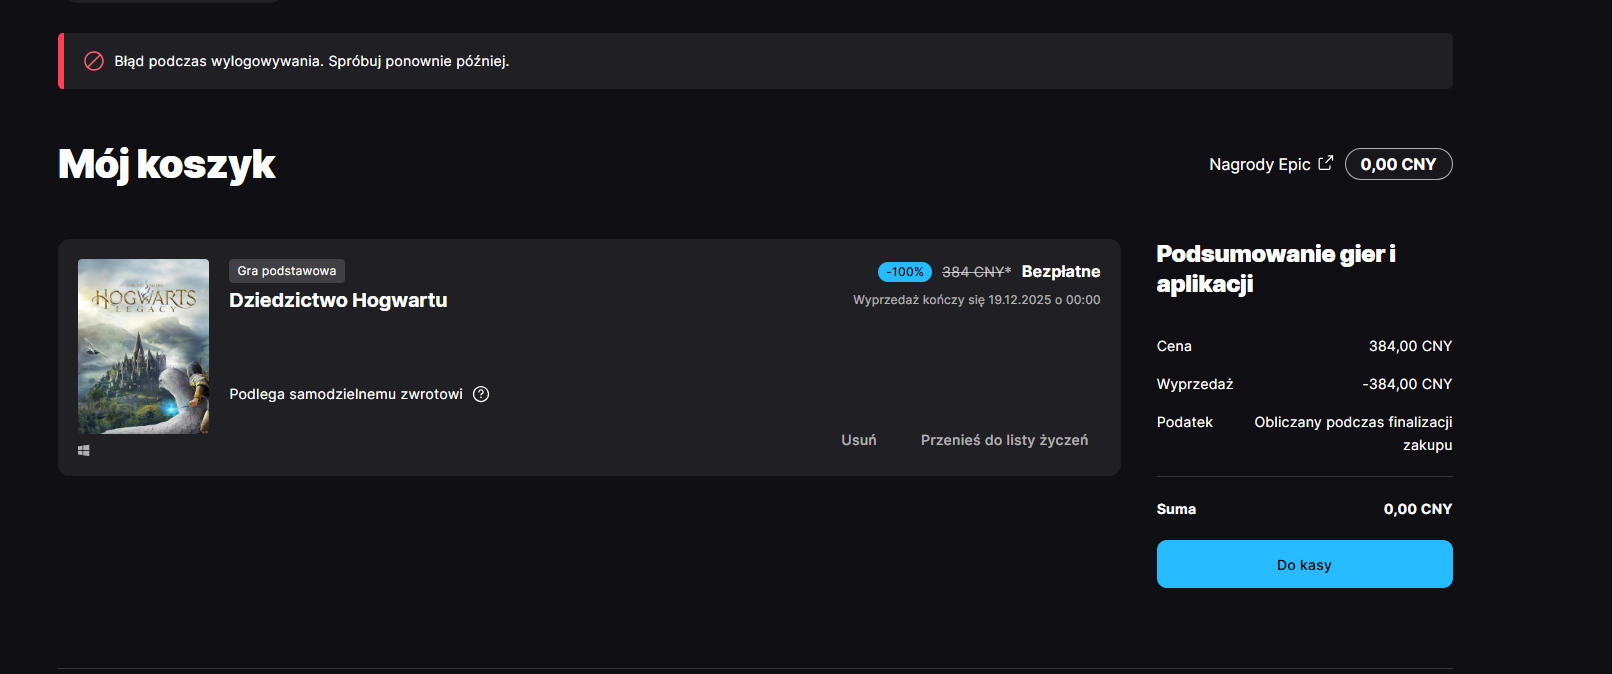Open Hogwarts Legacy cover thumbnail
Image resolution: width=1612 pixels, height=674 pixels.
143,346
